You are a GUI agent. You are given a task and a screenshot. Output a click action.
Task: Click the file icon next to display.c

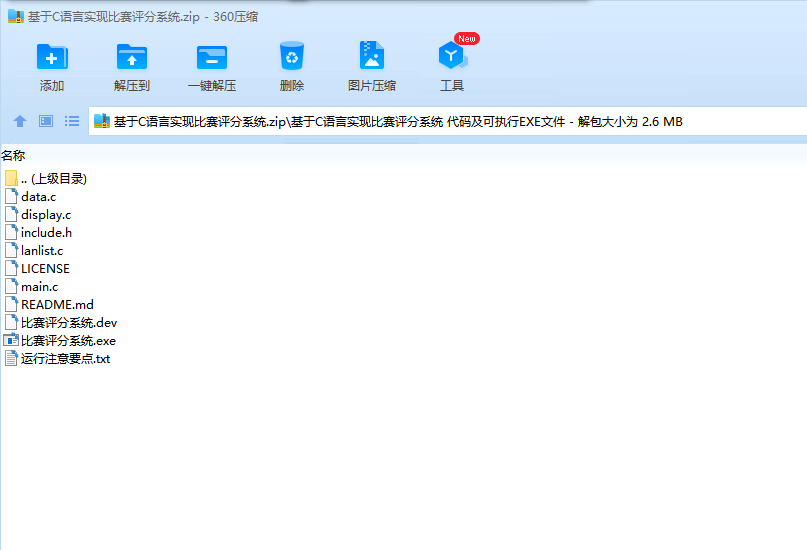[x=11, y=215]
